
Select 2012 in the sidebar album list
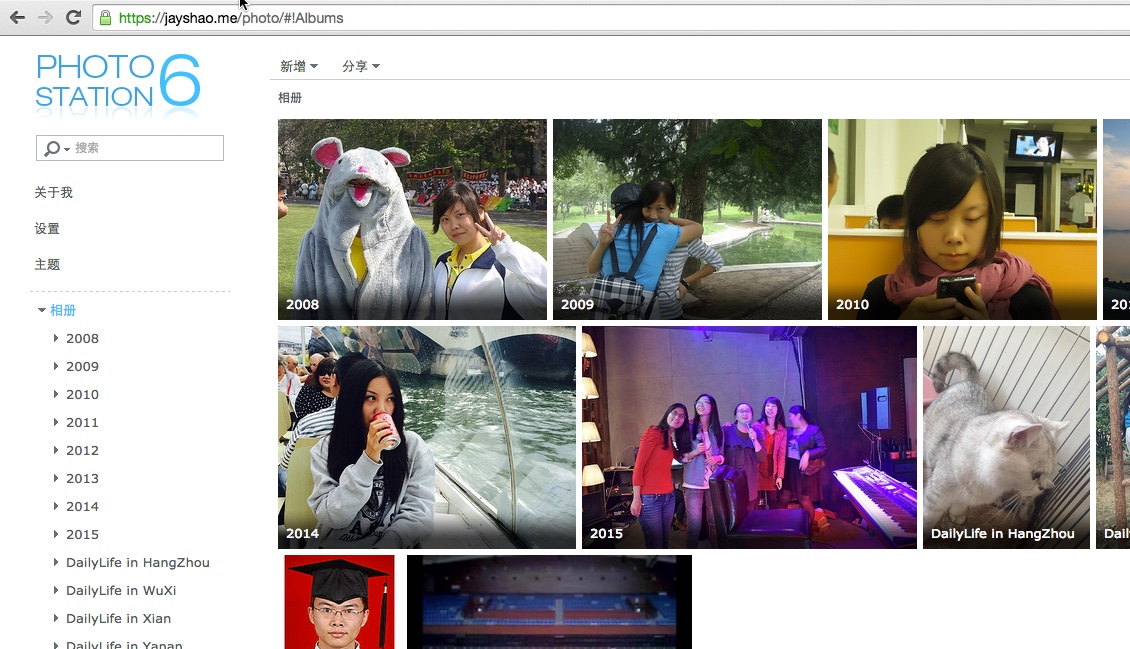click(82, 450)
